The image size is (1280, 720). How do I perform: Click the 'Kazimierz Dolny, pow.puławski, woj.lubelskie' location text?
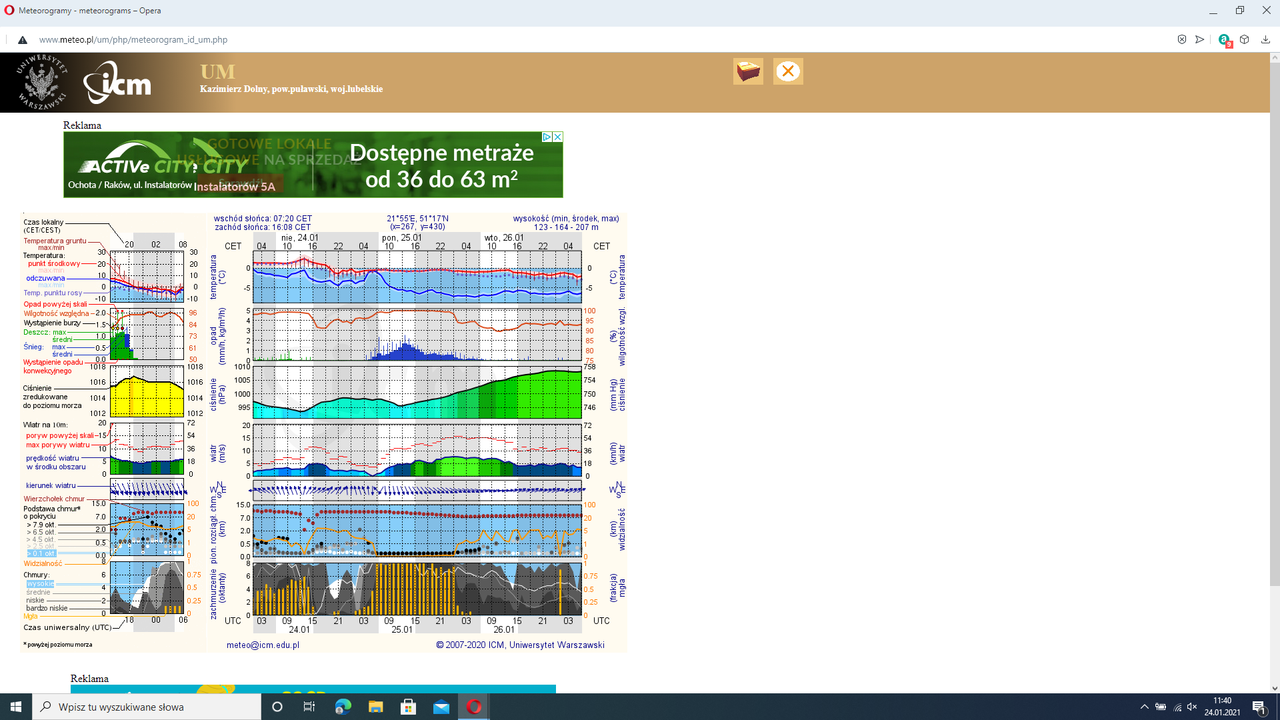click(291, 89)
